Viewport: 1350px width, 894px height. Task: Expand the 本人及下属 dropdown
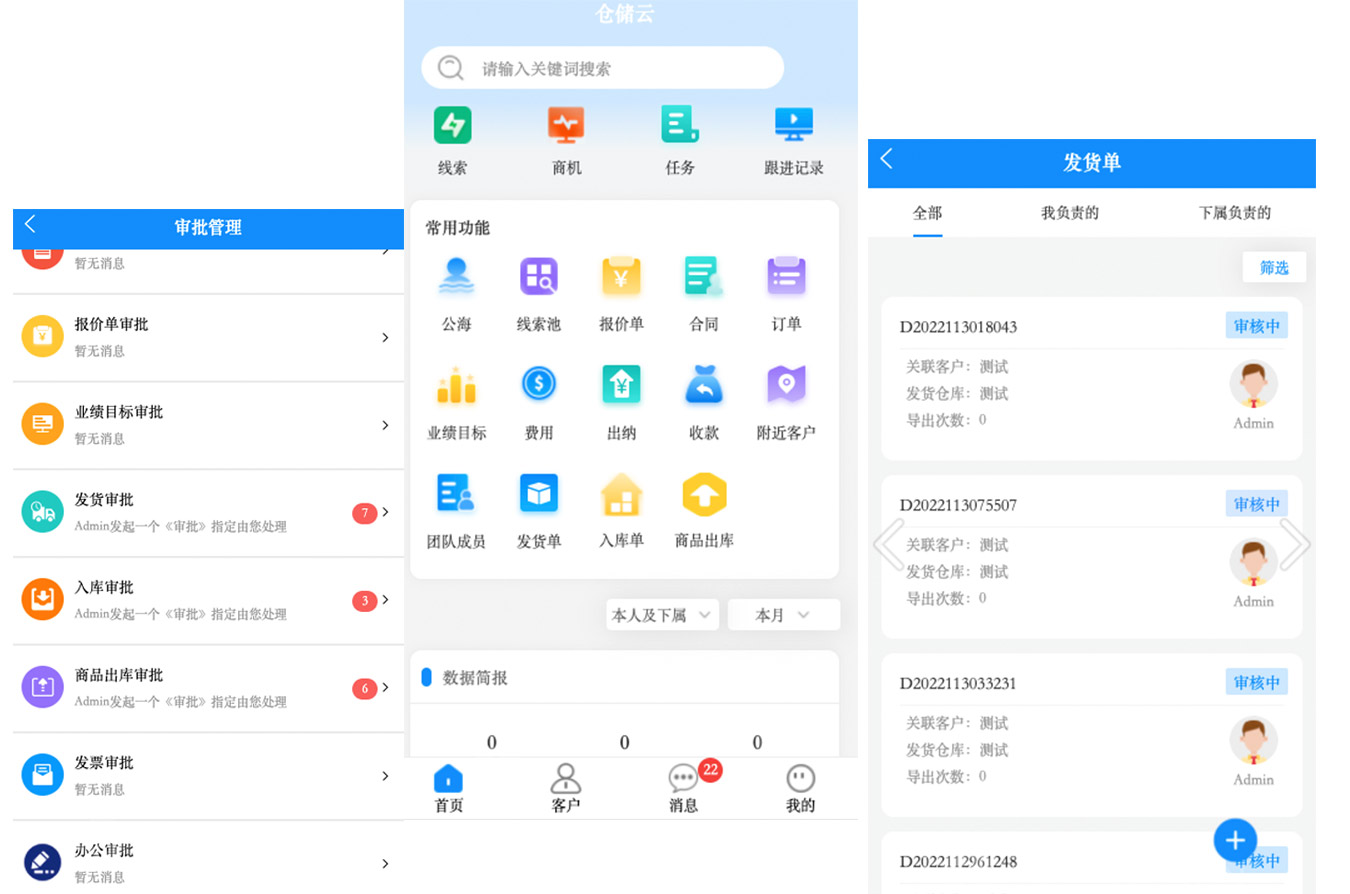tap(662, 615)
